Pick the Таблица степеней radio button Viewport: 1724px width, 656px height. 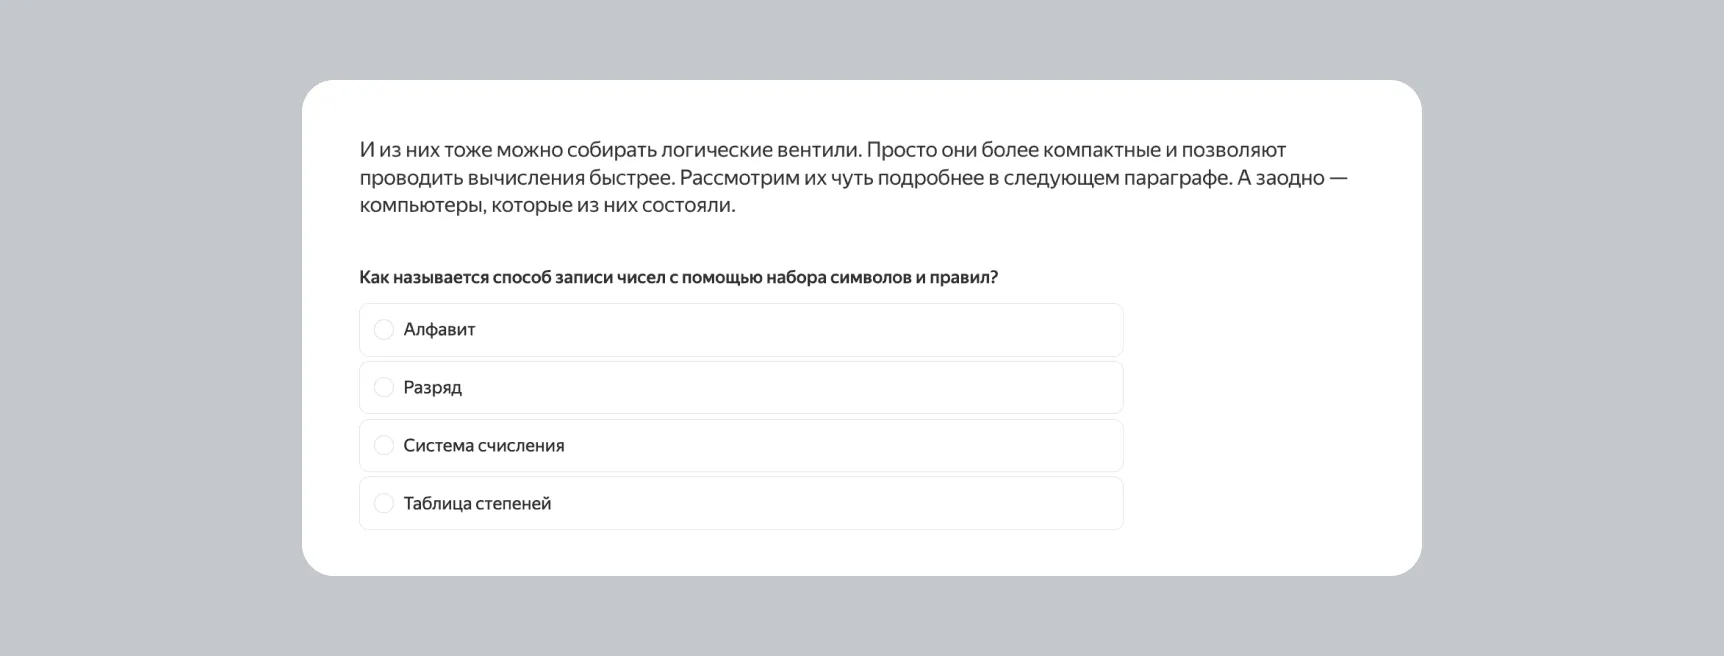click(384, 504)
